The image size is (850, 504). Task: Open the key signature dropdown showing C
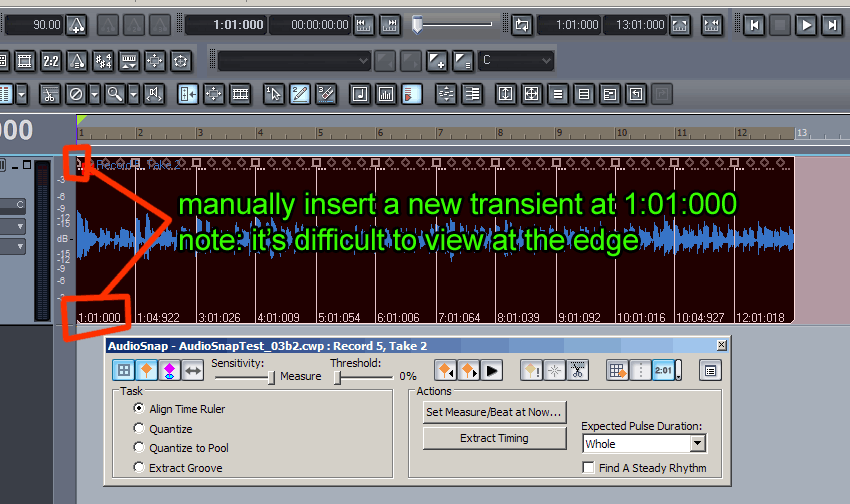pos(544,61)
